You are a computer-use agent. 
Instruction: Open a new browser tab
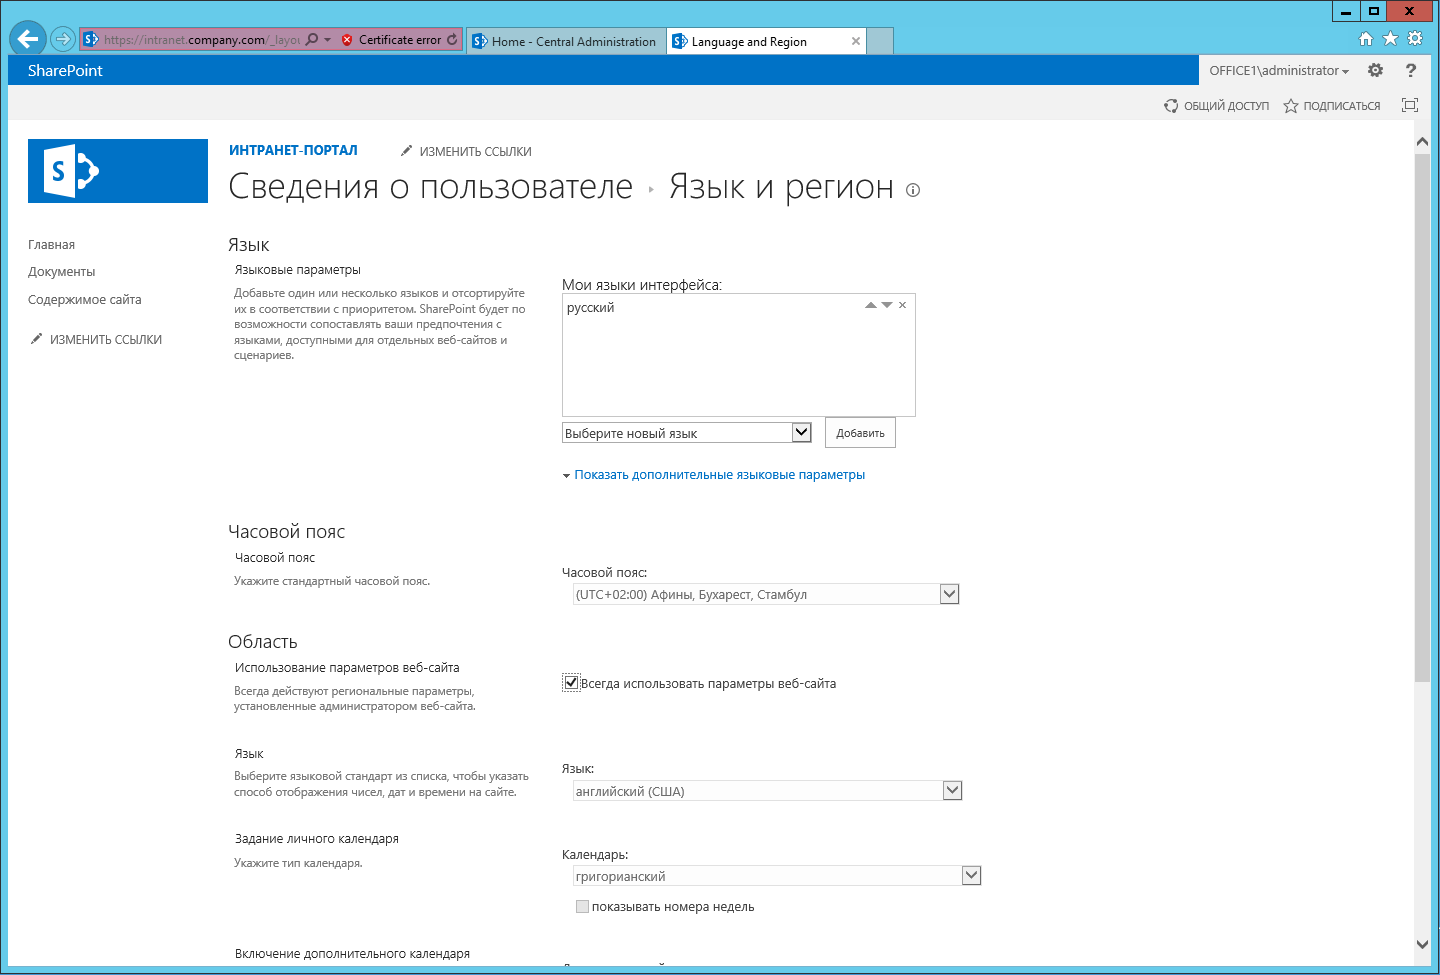(x=880, y=41)
